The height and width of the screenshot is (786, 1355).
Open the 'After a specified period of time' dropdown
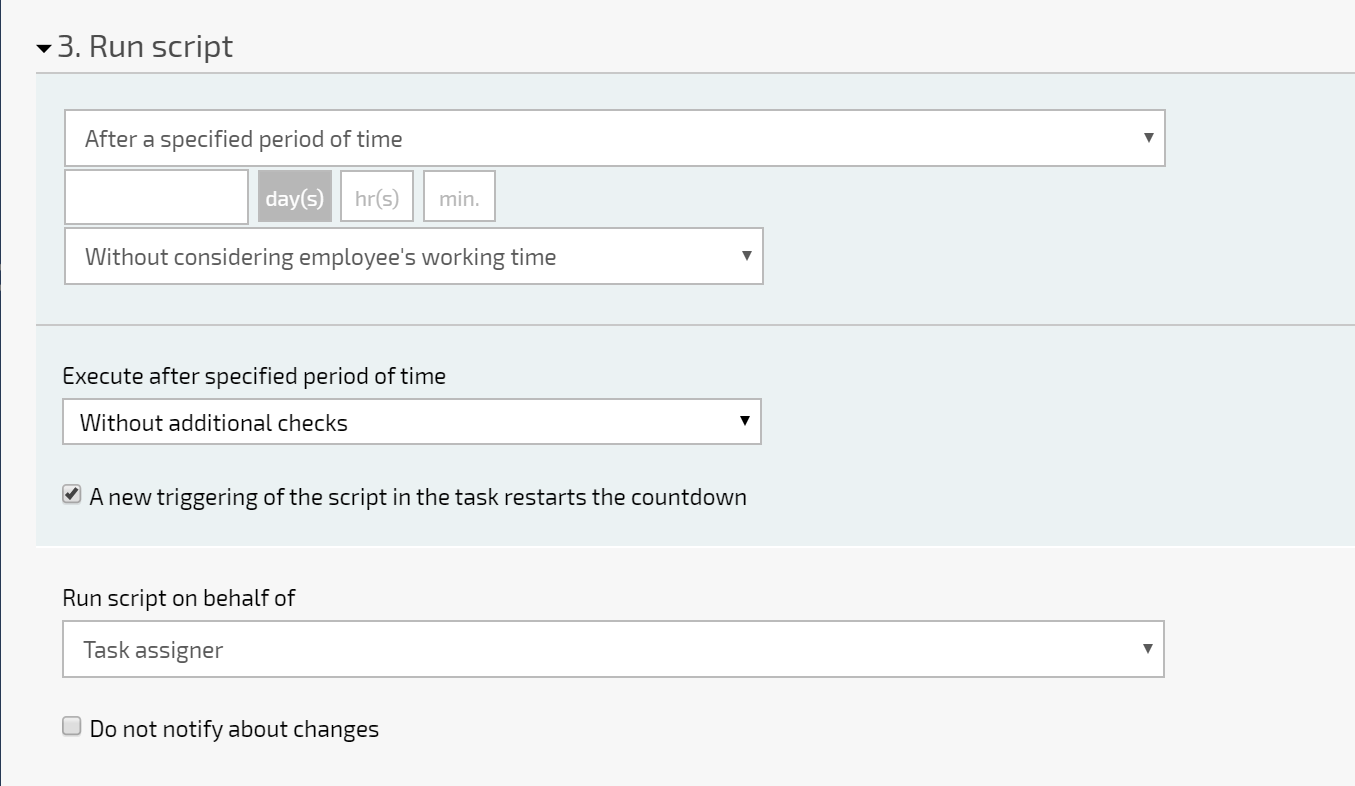point(615,138)
